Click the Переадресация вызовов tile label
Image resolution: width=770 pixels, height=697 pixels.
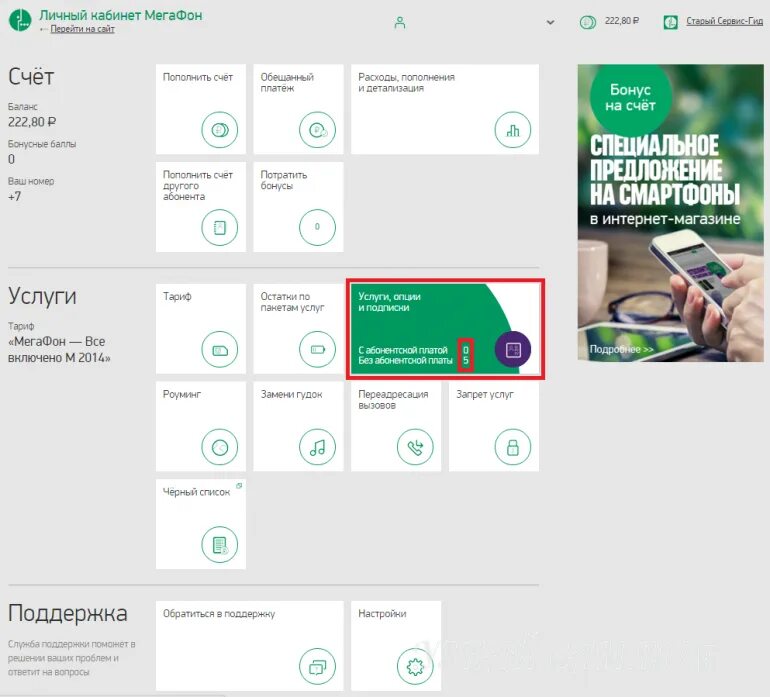point(393,399)
